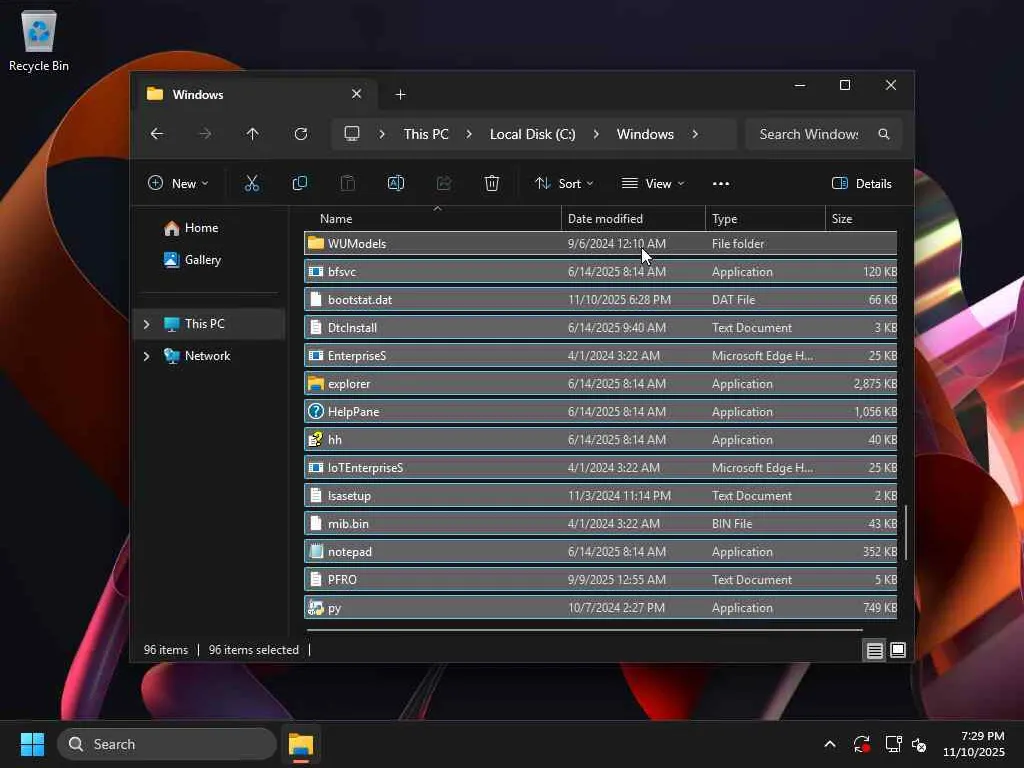The height and width of the screenshot is (768, 1024).
Task: Open the Windows Start button
Action: point(32,744)
